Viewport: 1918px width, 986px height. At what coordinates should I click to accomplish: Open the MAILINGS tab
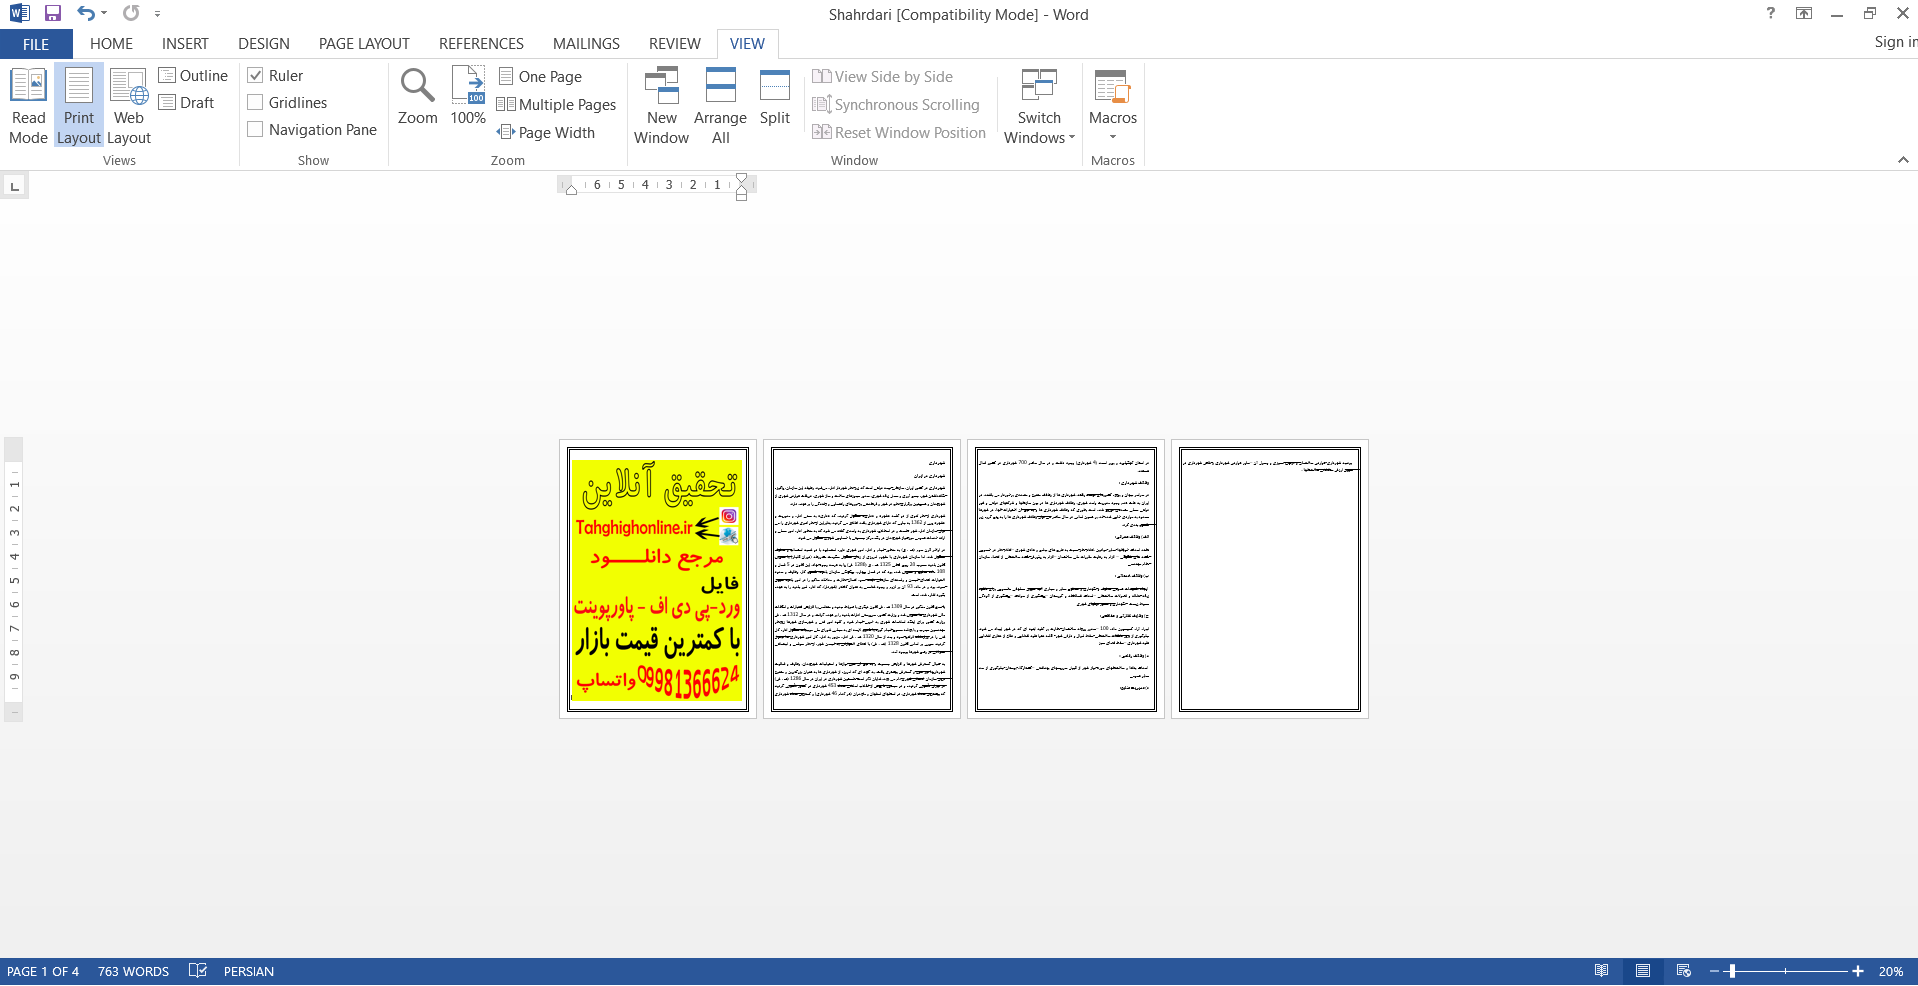point(586,44)
